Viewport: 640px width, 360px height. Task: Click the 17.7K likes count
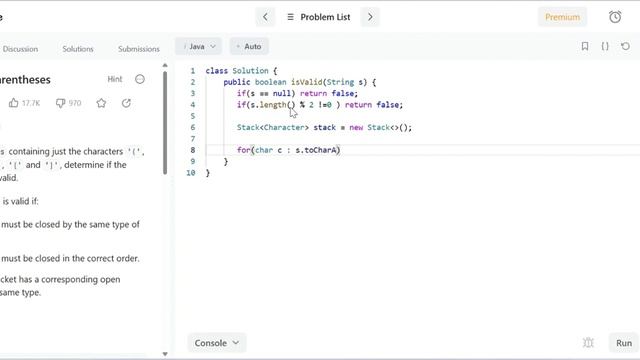coord(31,103)
